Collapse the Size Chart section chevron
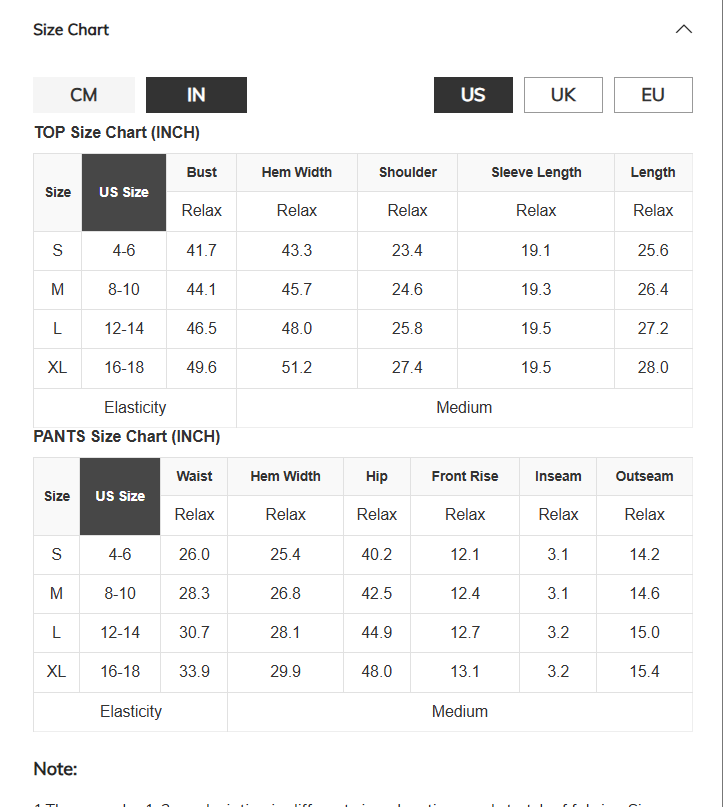This screenshot has width=723, height=807. 683,29
